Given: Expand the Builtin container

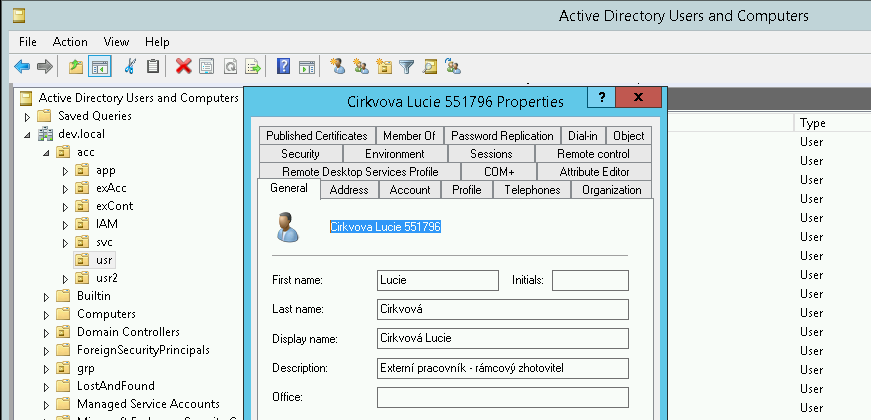Looking at the screenshot, I should pyautogui.click(x=46, y=297).
